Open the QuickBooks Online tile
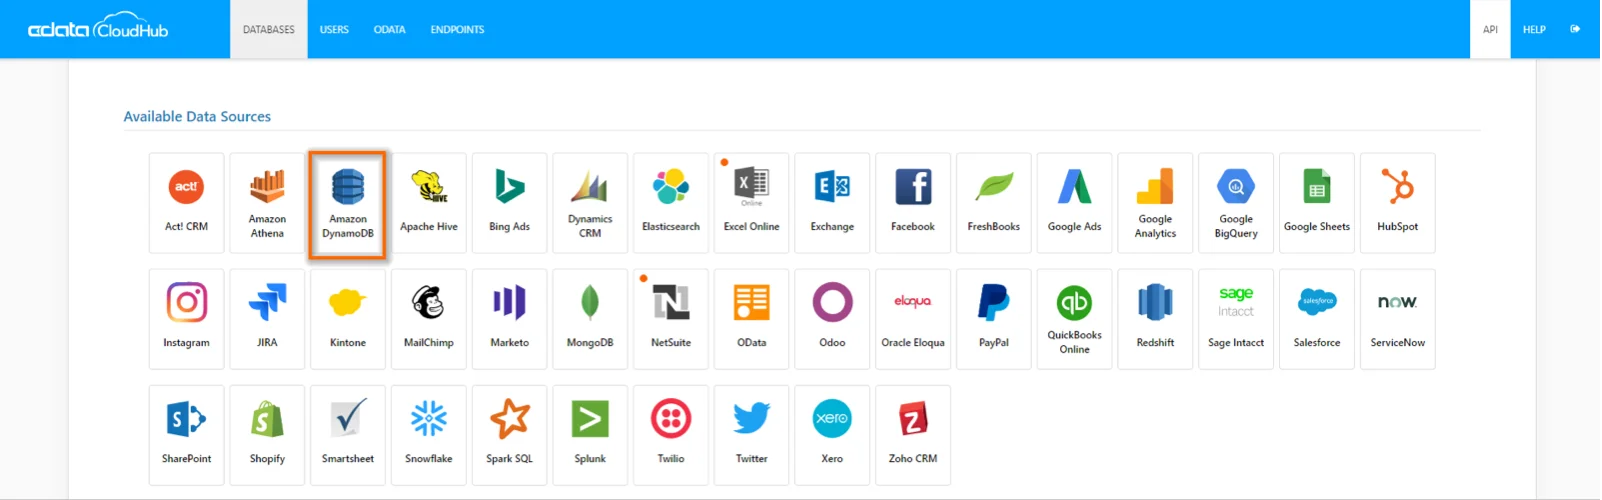 (1075, 319)
